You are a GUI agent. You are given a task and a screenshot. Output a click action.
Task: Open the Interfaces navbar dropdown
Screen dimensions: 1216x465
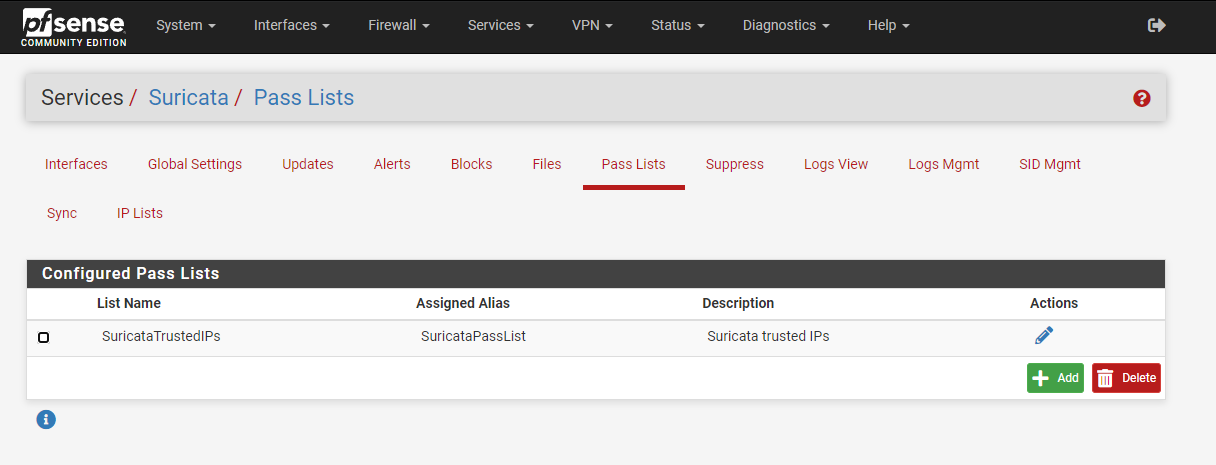pyautogui.click(x=292, y=26)
